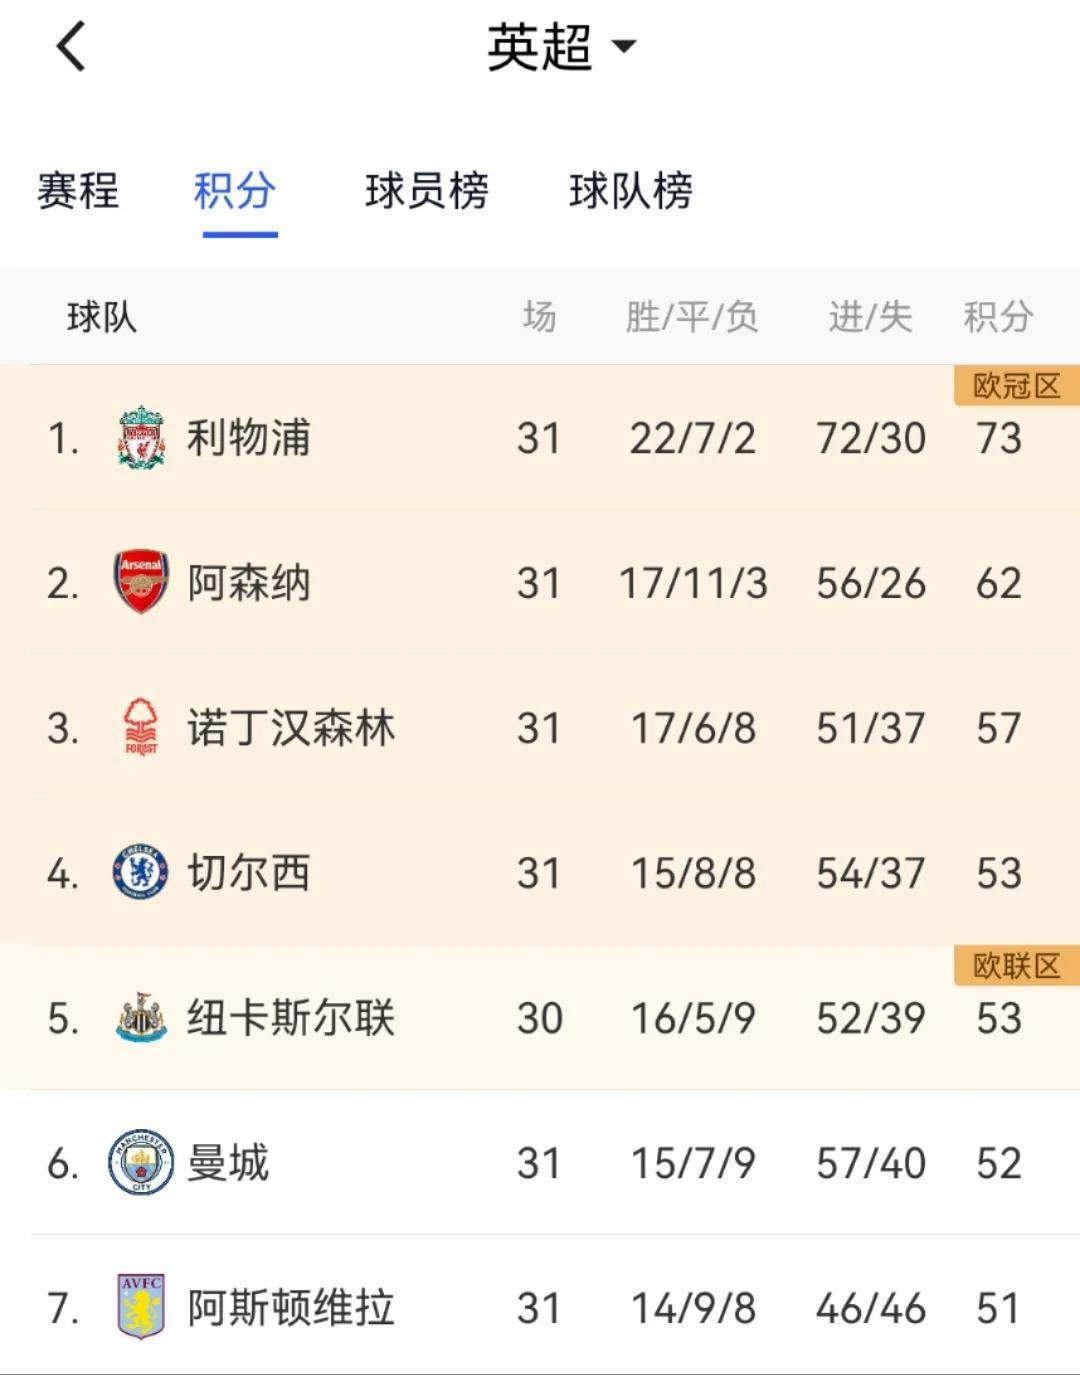Image resolution: width=1080 pixels, height=1375 pixels.
Task: Tap the 积分 column header
Action: point(998,317)
